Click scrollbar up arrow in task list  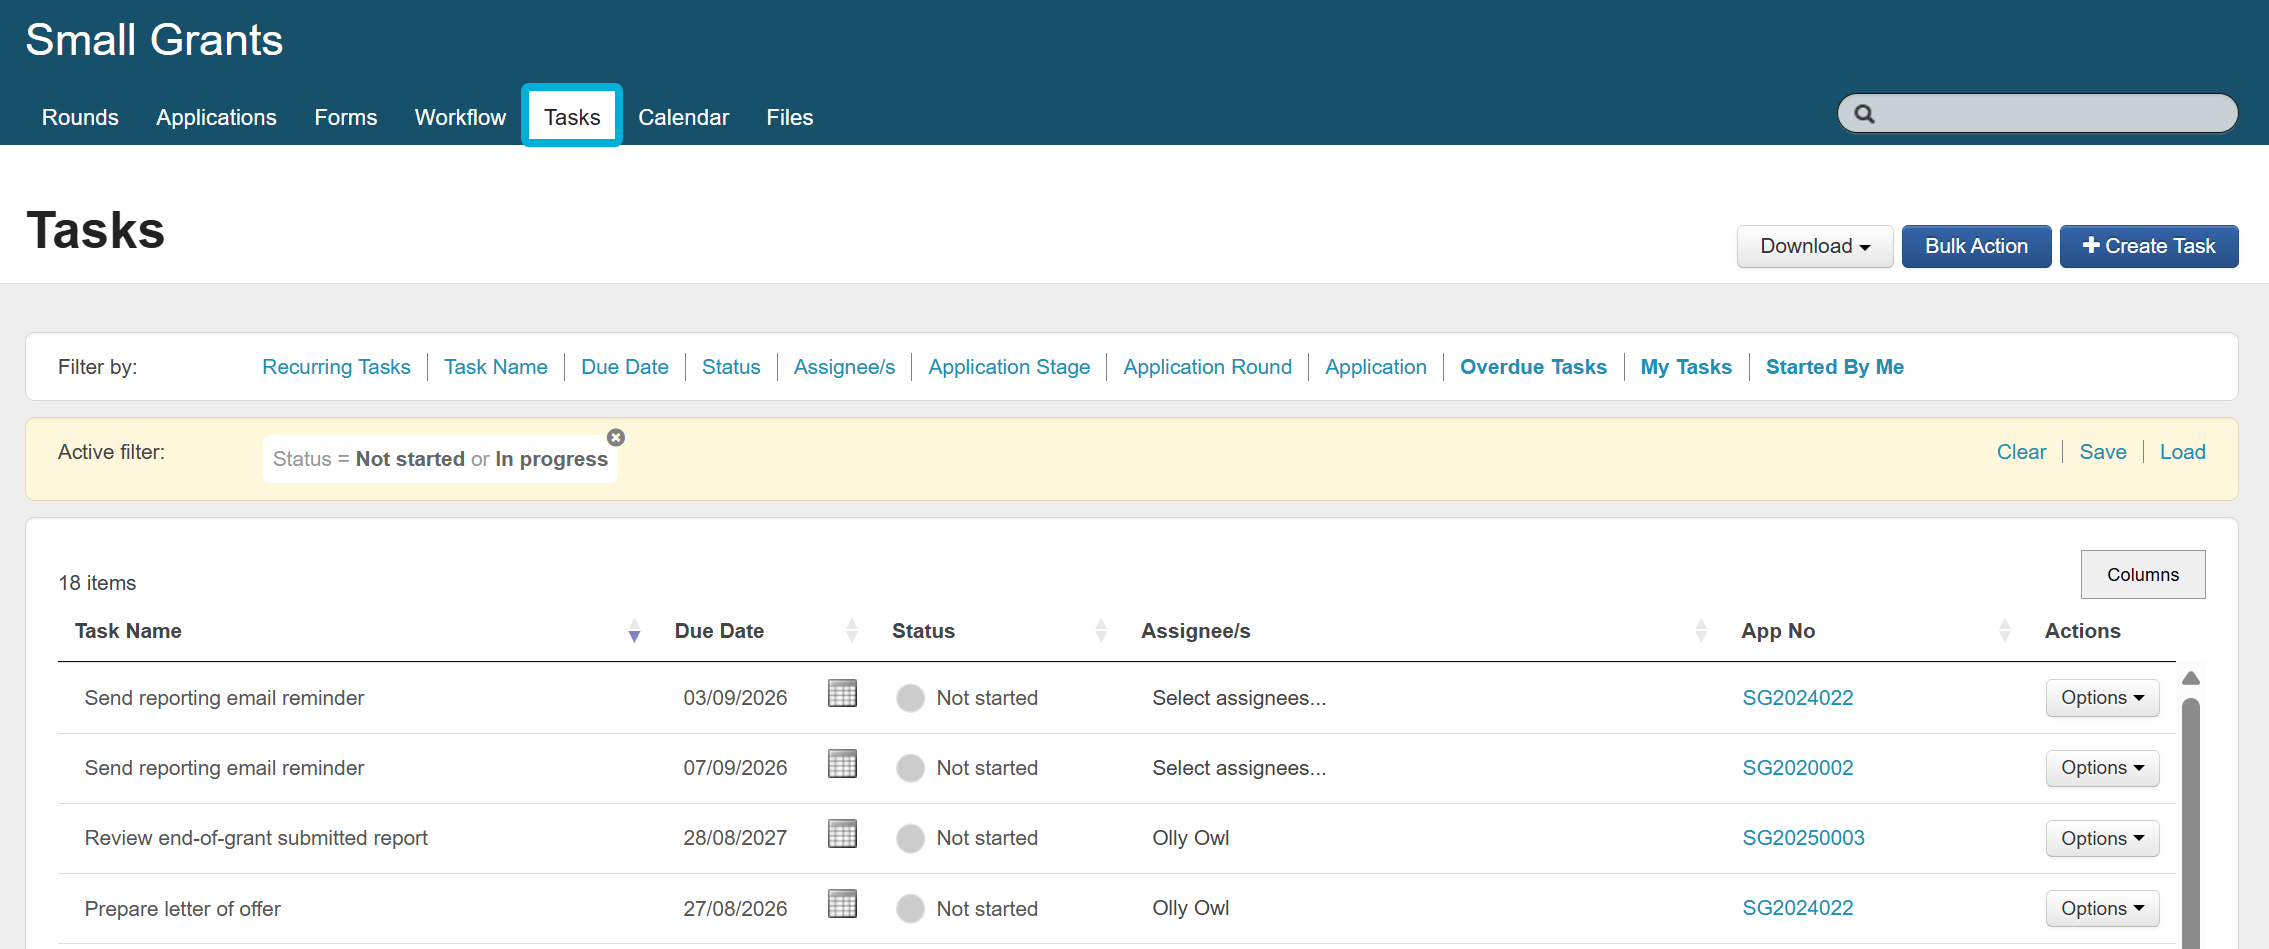pos(2191,678)
